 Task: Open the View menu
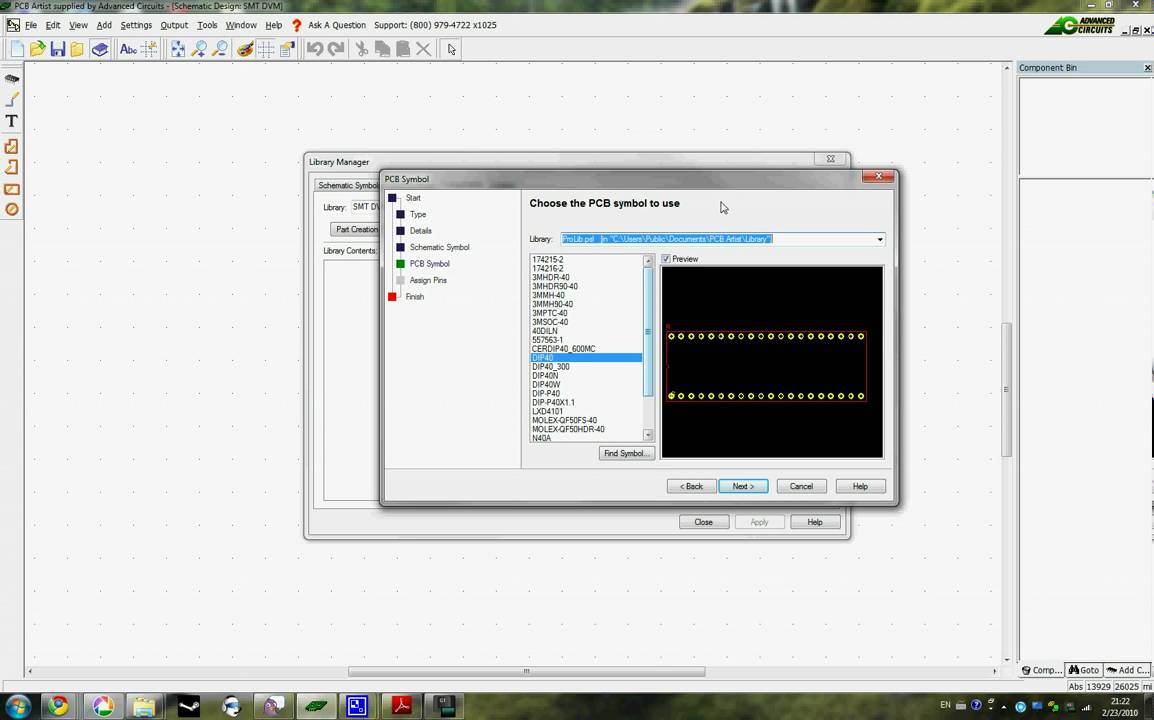click(x=78, y=25)
